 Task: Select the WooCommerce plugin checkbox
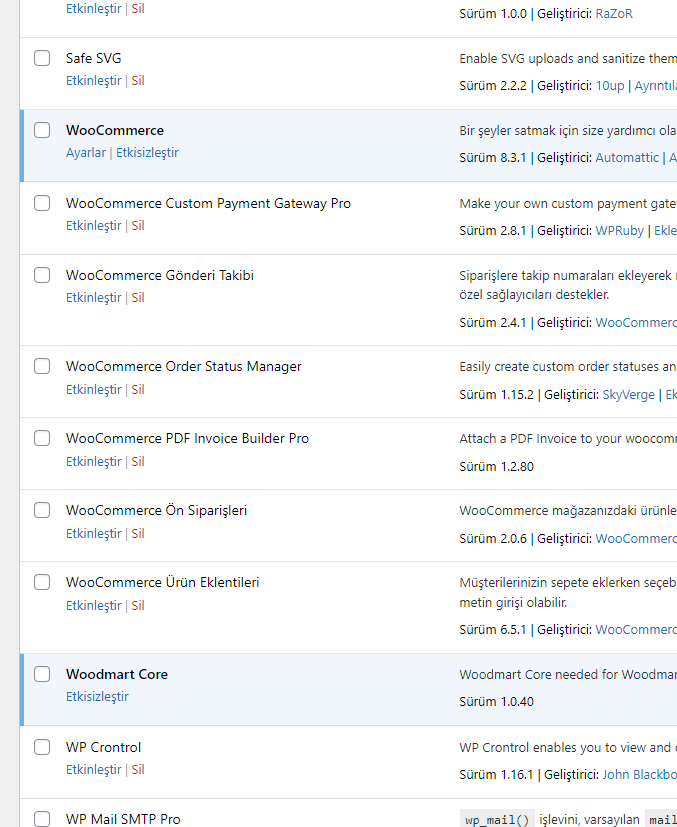point(42,130)
